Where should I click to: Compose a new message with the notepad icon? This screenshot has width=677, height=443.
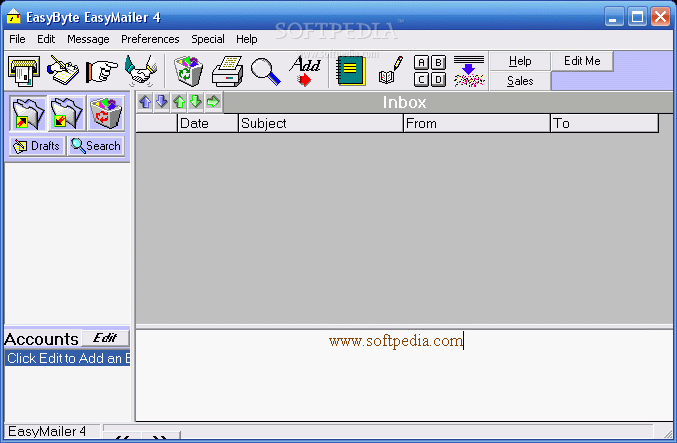[63, 71]
